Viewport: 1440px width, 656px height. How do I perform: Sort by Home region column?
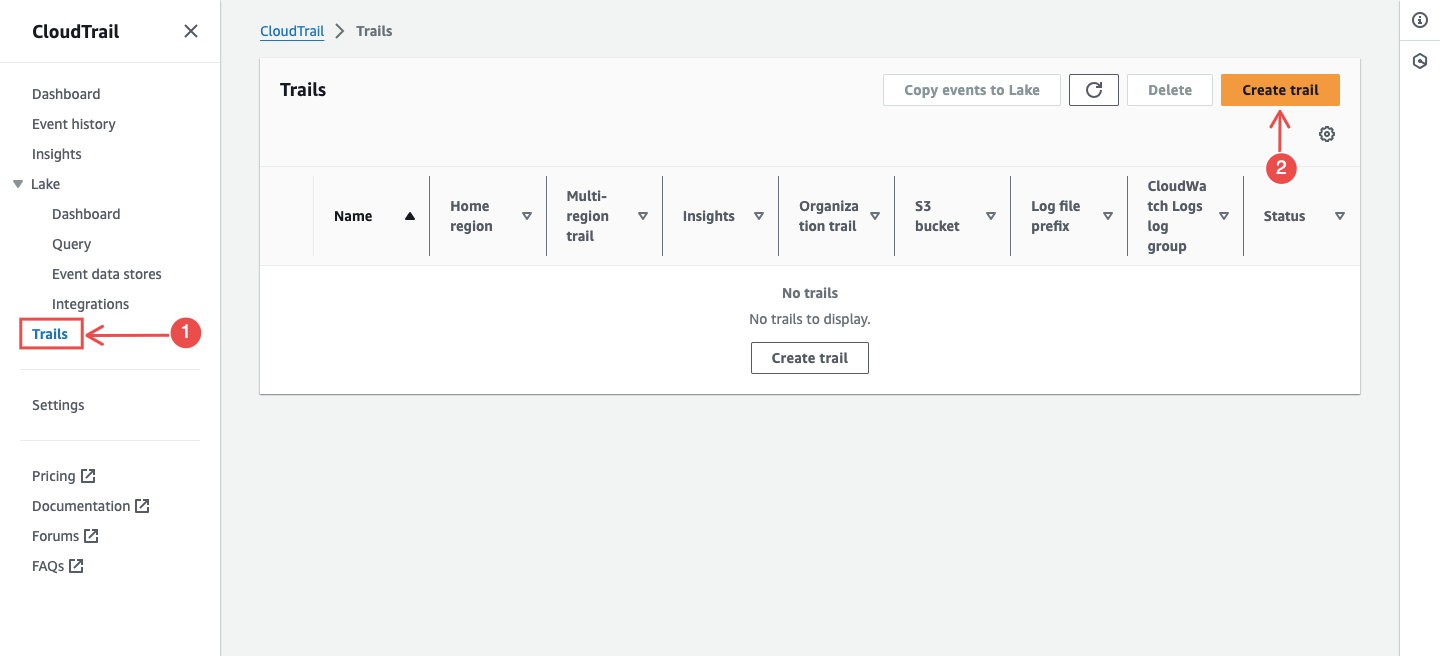527,216
